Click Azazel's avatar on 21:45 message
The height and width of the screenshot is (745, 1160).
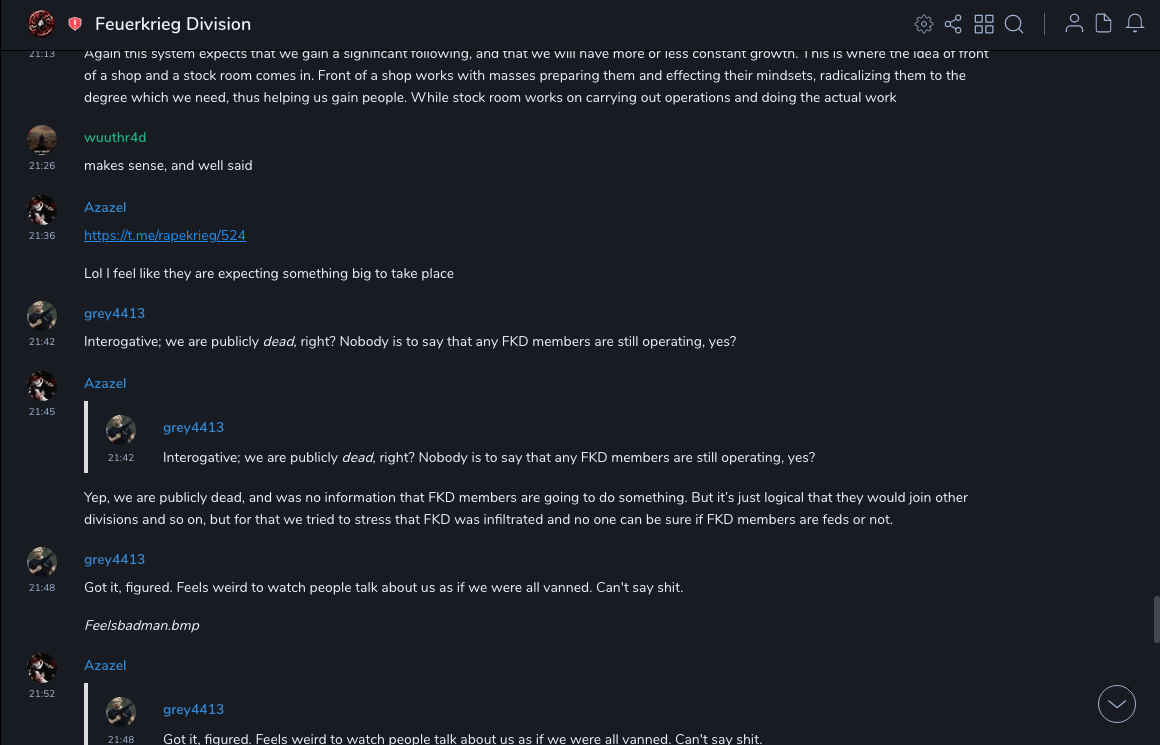tap(42, 386)
